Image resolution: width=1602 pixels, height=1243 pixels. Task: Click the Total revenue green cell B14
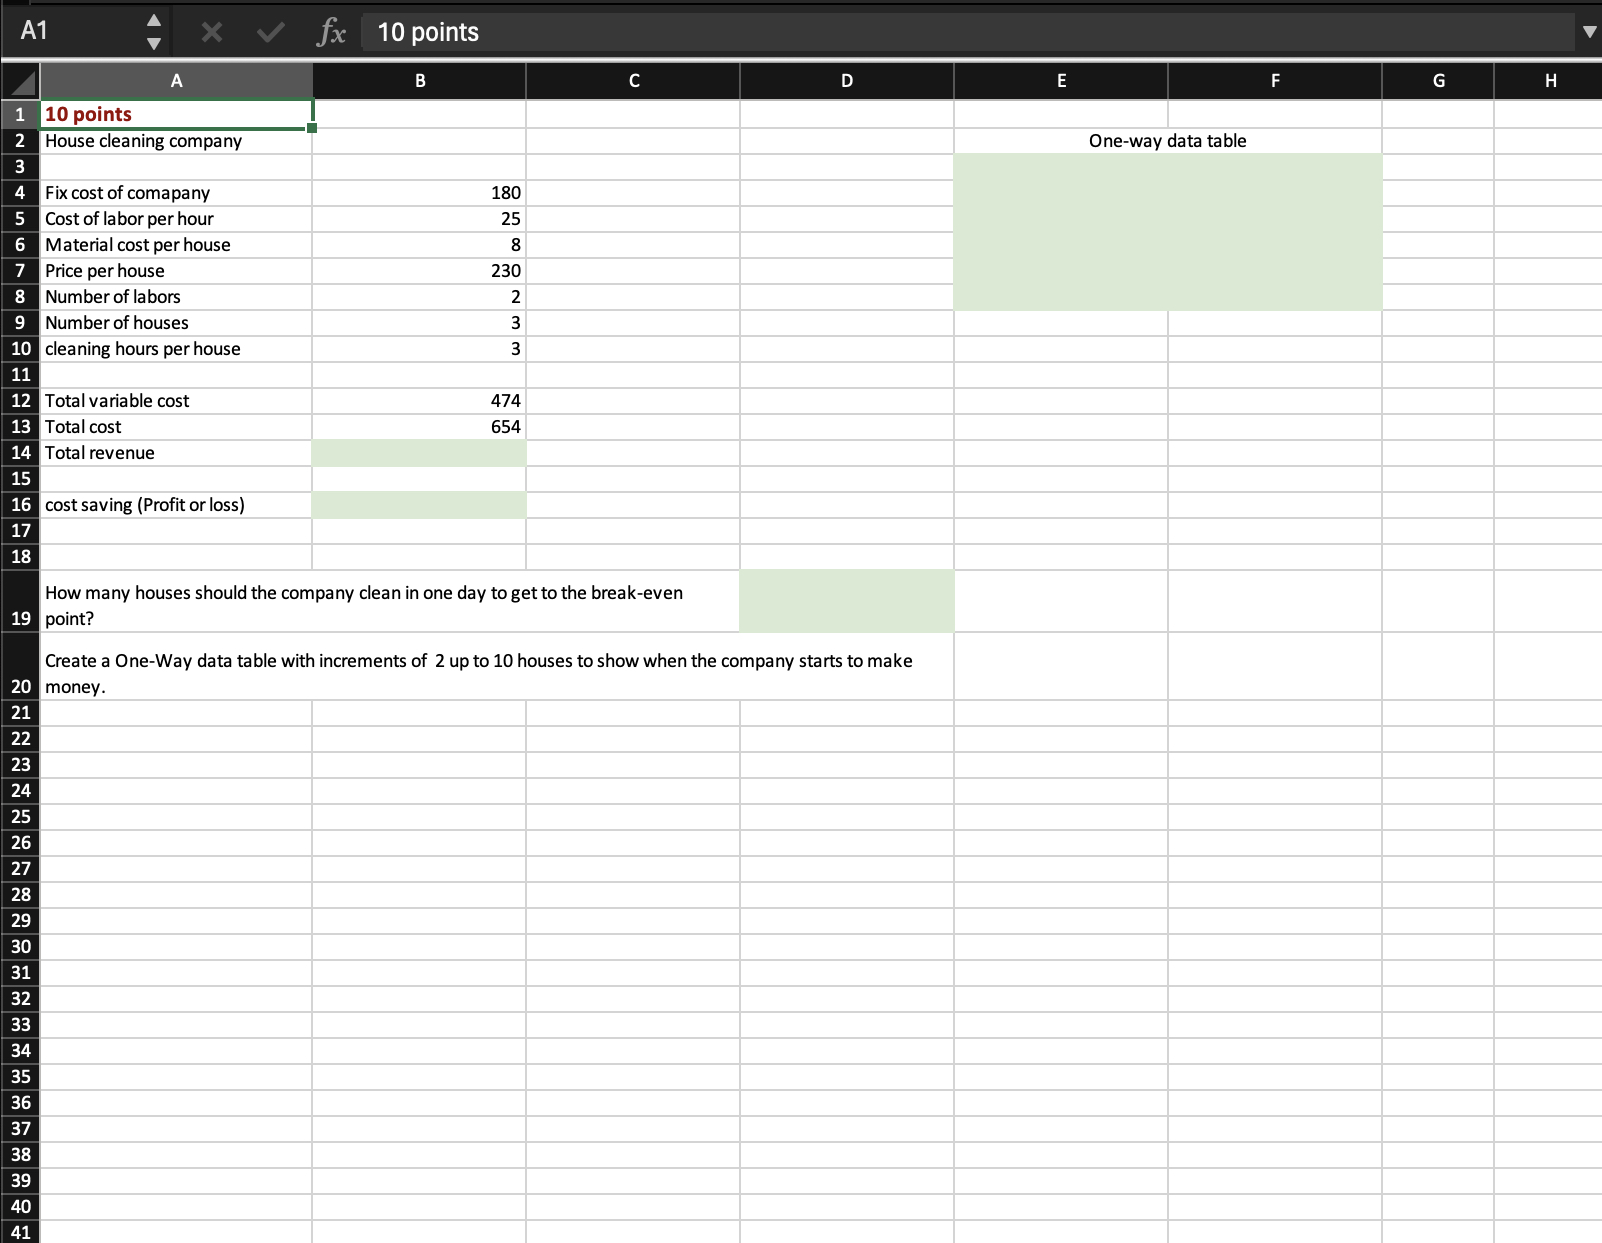tap(419, 453)
